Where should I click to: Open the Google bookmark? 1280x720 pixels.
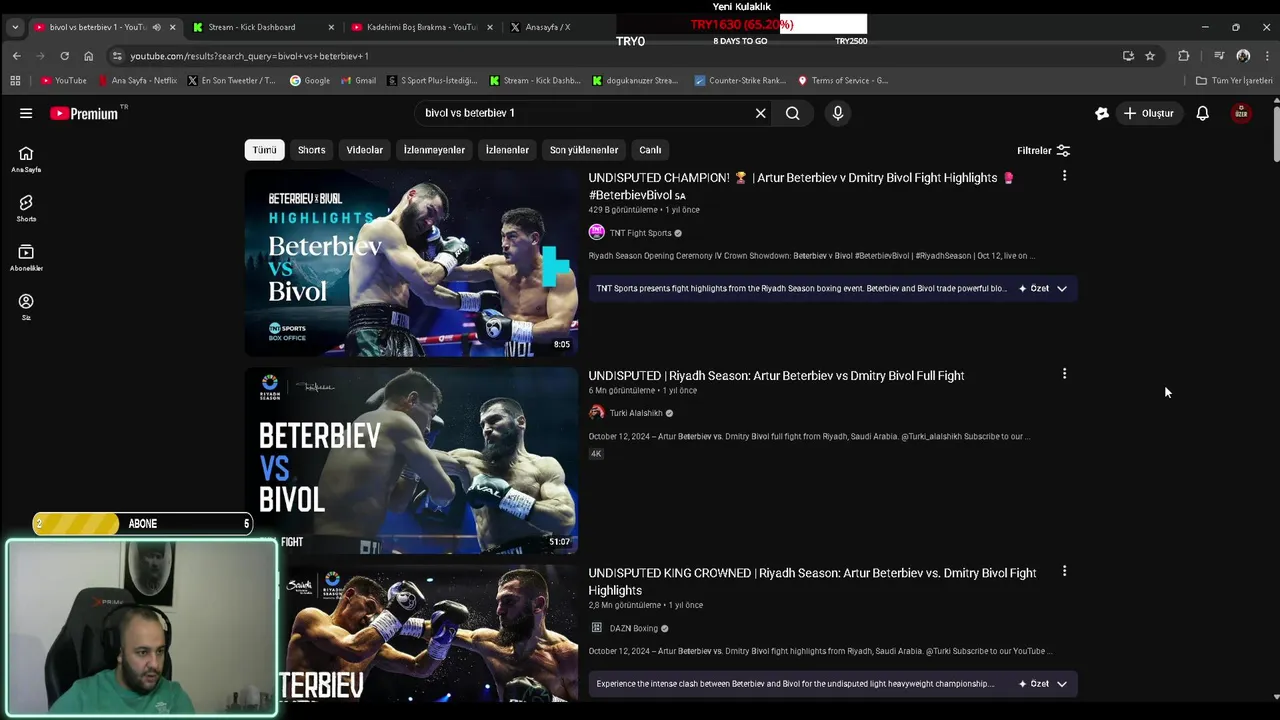[x=310, y=80]
